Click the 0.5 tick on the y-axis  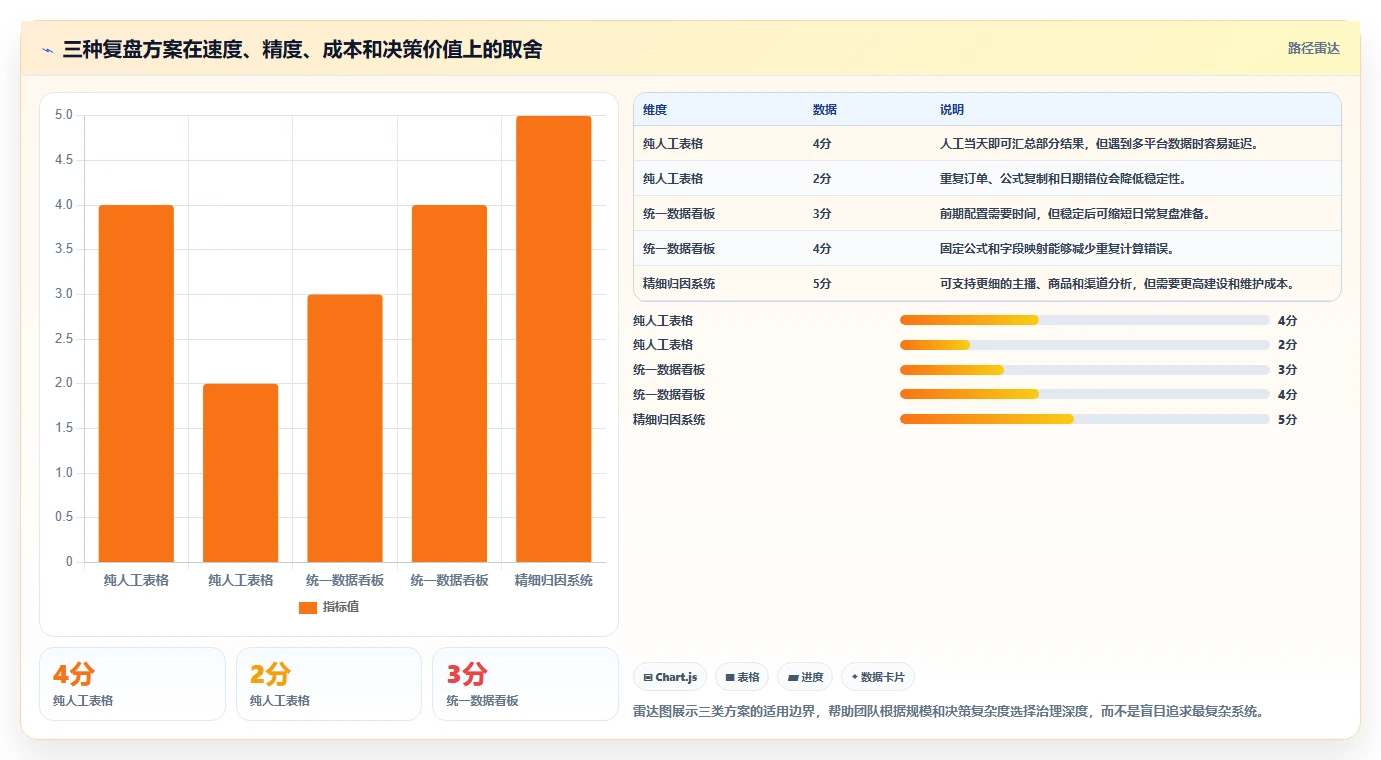pyautogui.click(x=63, y=517)
